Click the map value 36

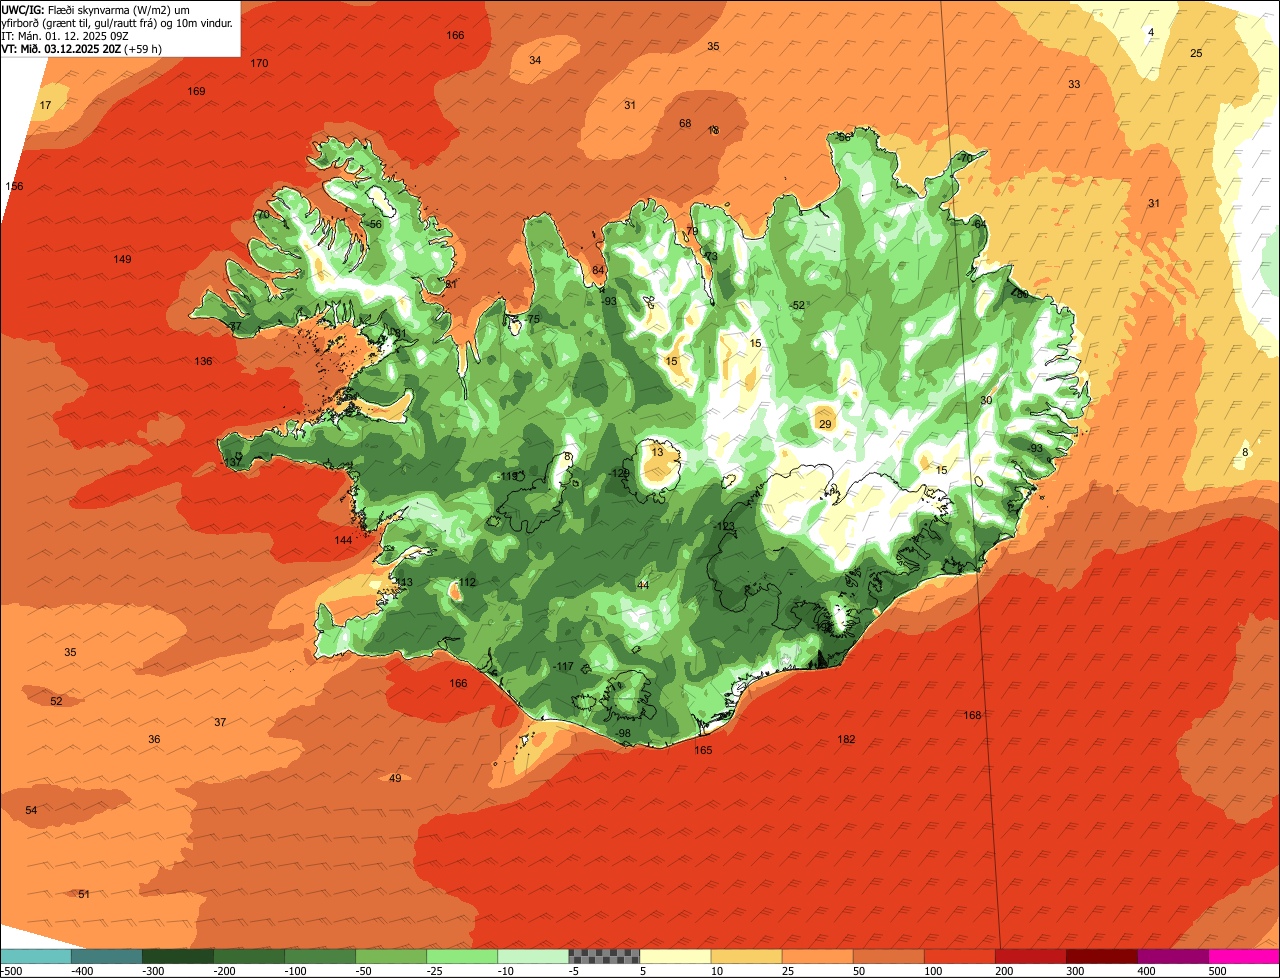[x=154, y=739]
